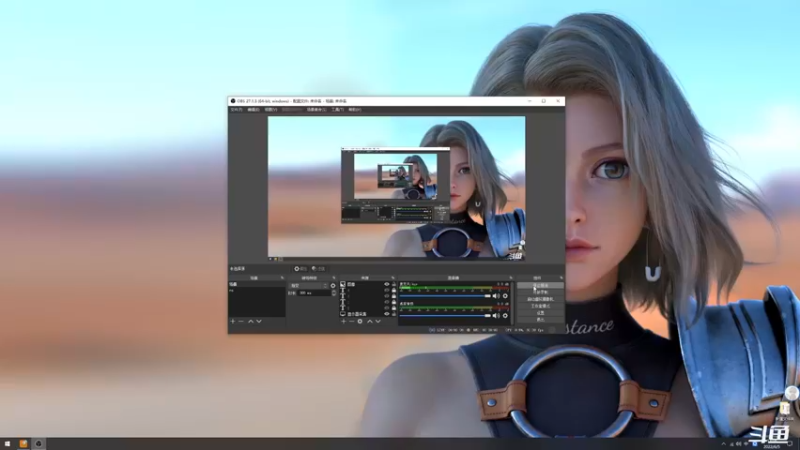This screenshot has width=800, height=450.
Task: Open the 工具(T) menu
Action: pos(337,110)
